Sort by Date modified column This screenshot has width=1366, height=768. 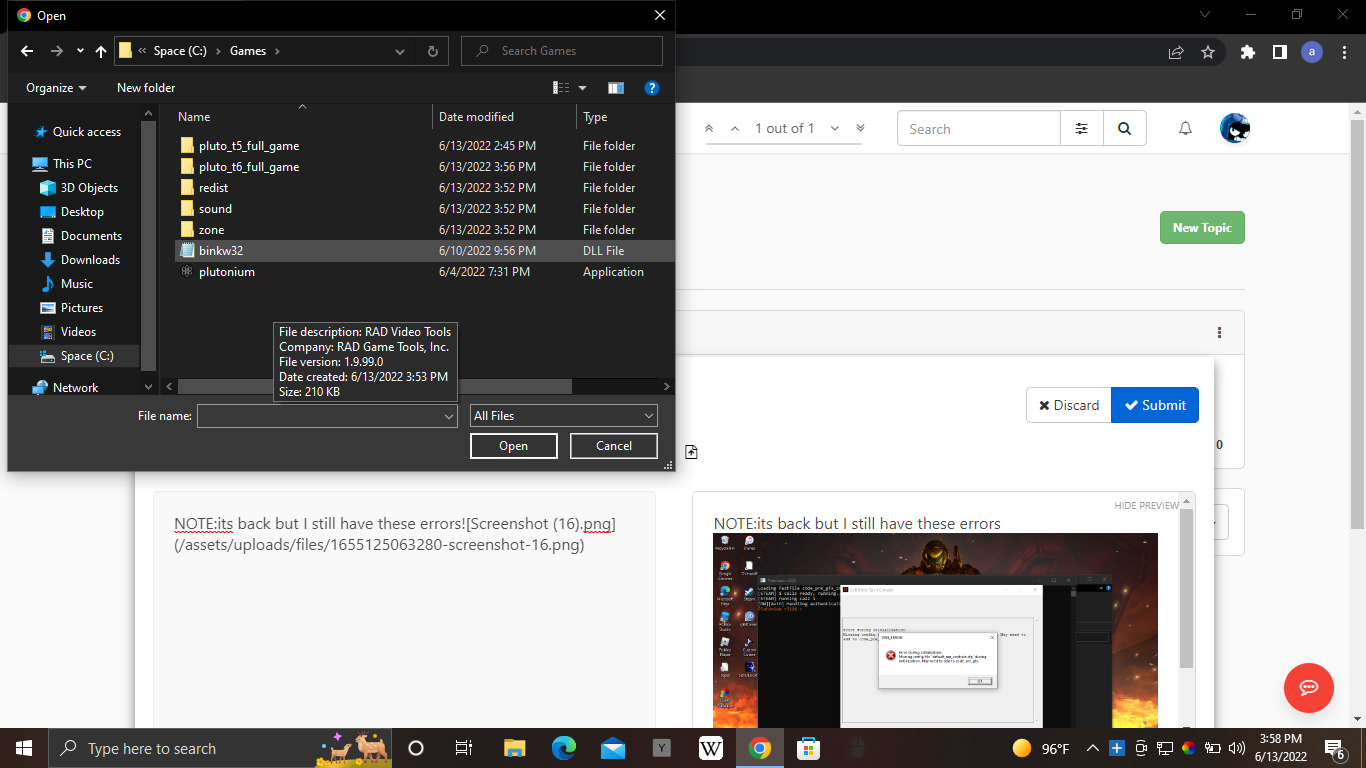(x=476, y=117)
